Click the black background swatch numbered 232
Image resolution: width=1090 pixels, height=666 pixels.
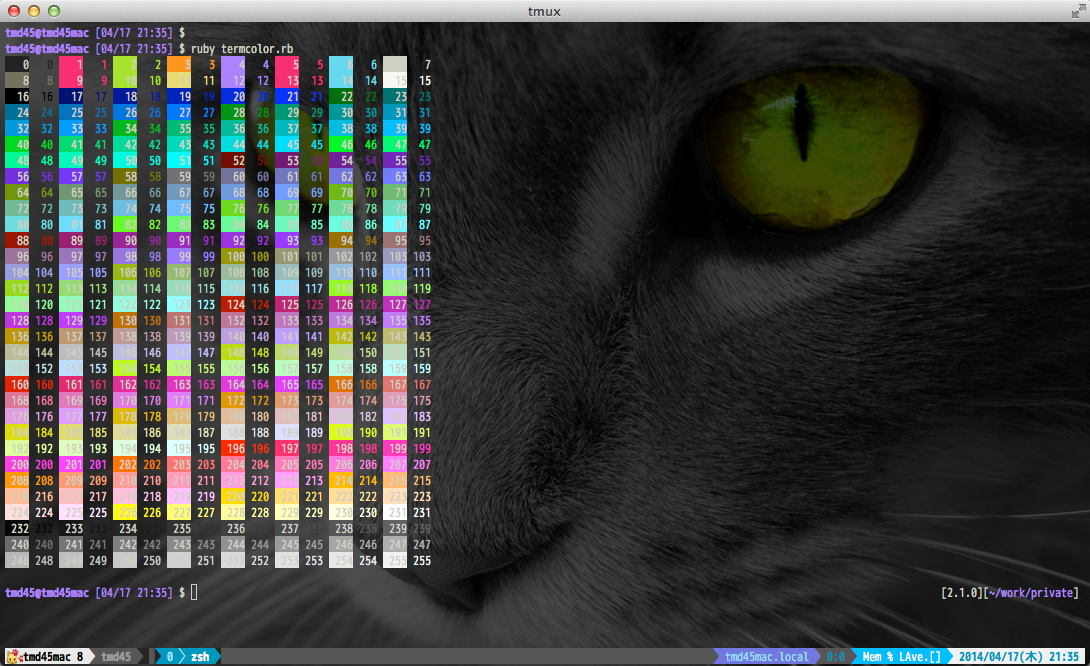(17, 528)
